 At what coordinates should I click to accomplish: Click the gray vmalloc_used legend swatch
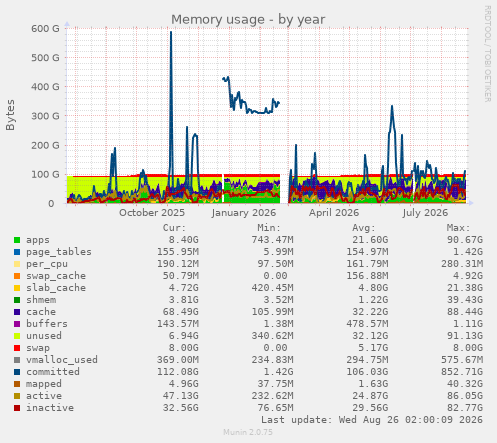coord(17,360)
